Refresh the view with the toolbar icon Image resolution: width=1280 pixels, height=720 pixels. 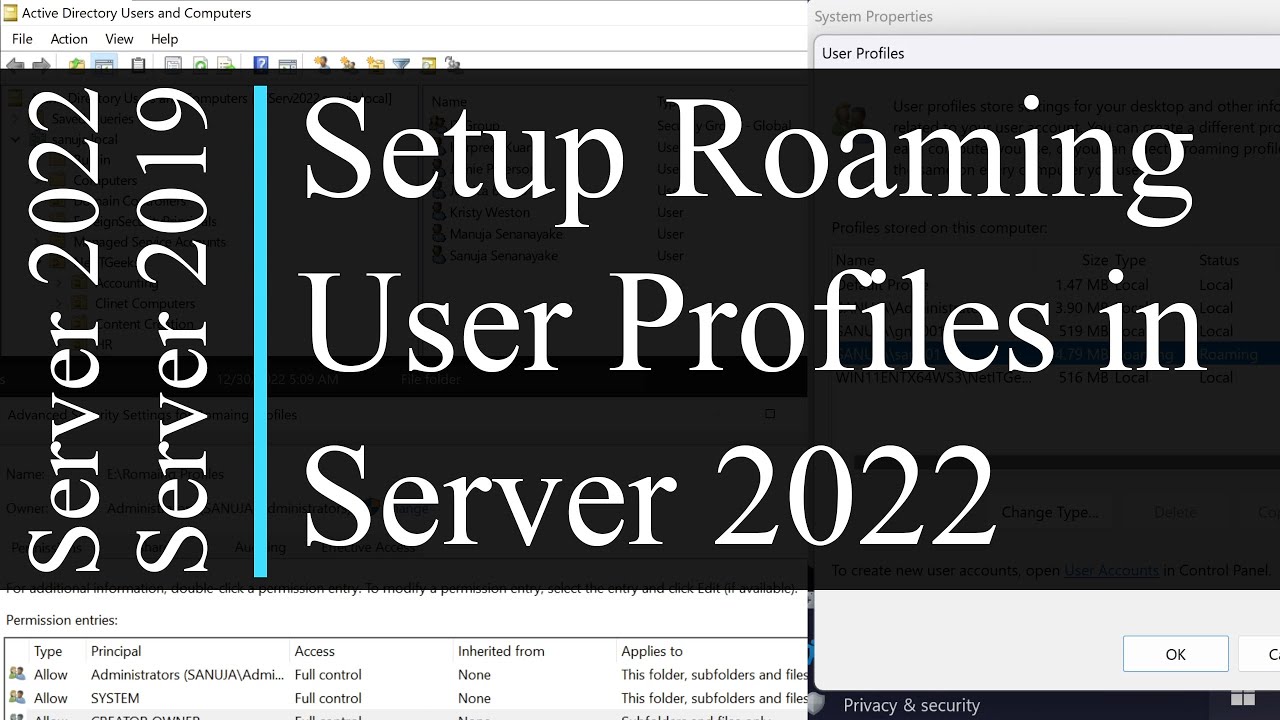coord(200,65)
